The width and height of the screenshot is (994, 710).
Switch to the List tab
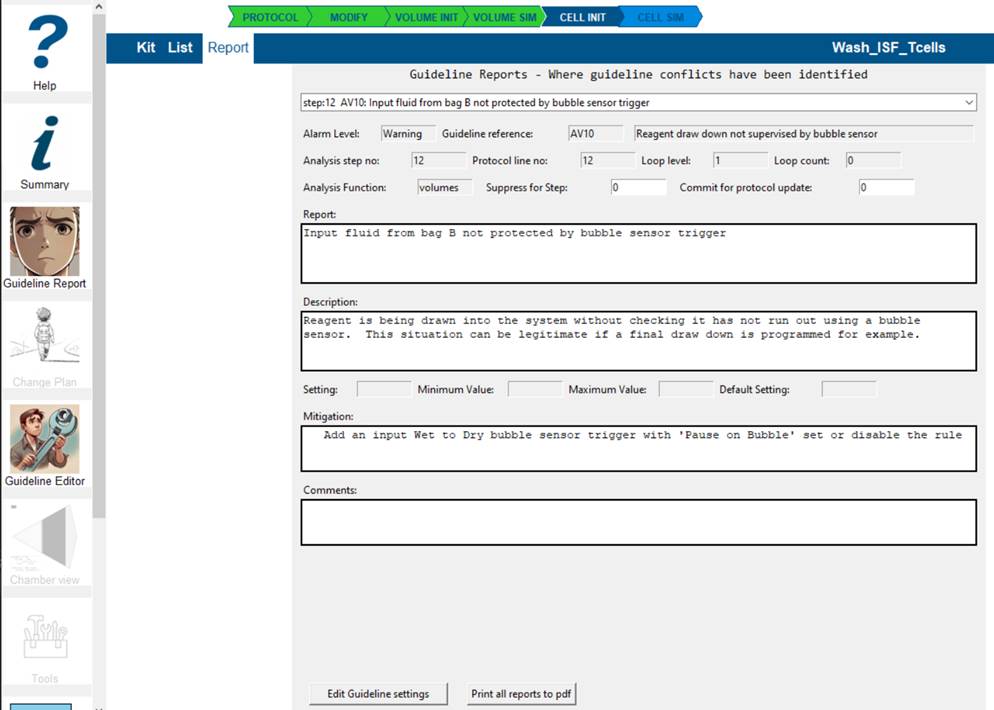pos(180,48)
